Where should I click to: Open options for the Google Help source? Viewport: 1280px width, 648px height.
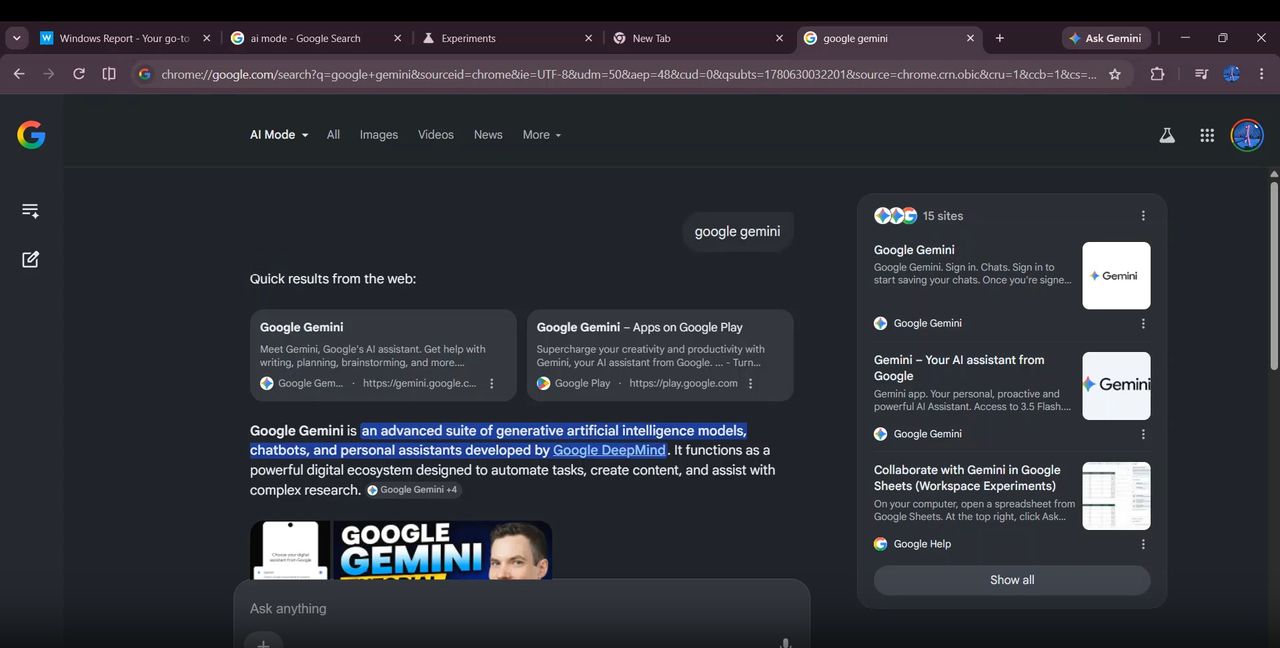1143,544
